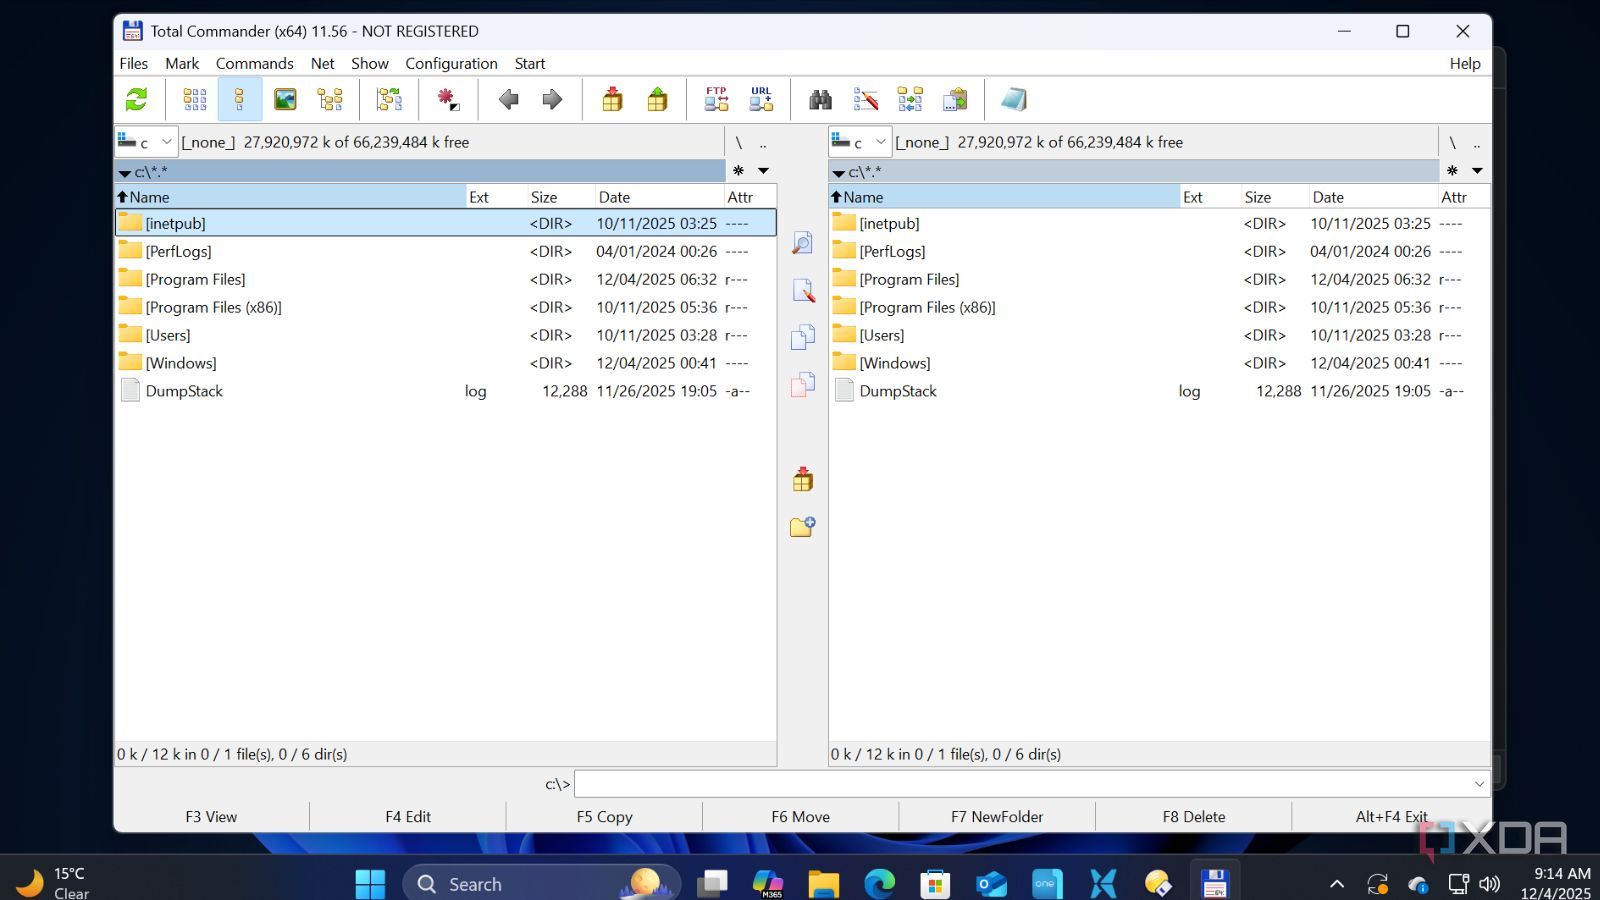Go forward with the right arrow icon
This screenshot has width=1600, height=900.
tap(552, 99)
